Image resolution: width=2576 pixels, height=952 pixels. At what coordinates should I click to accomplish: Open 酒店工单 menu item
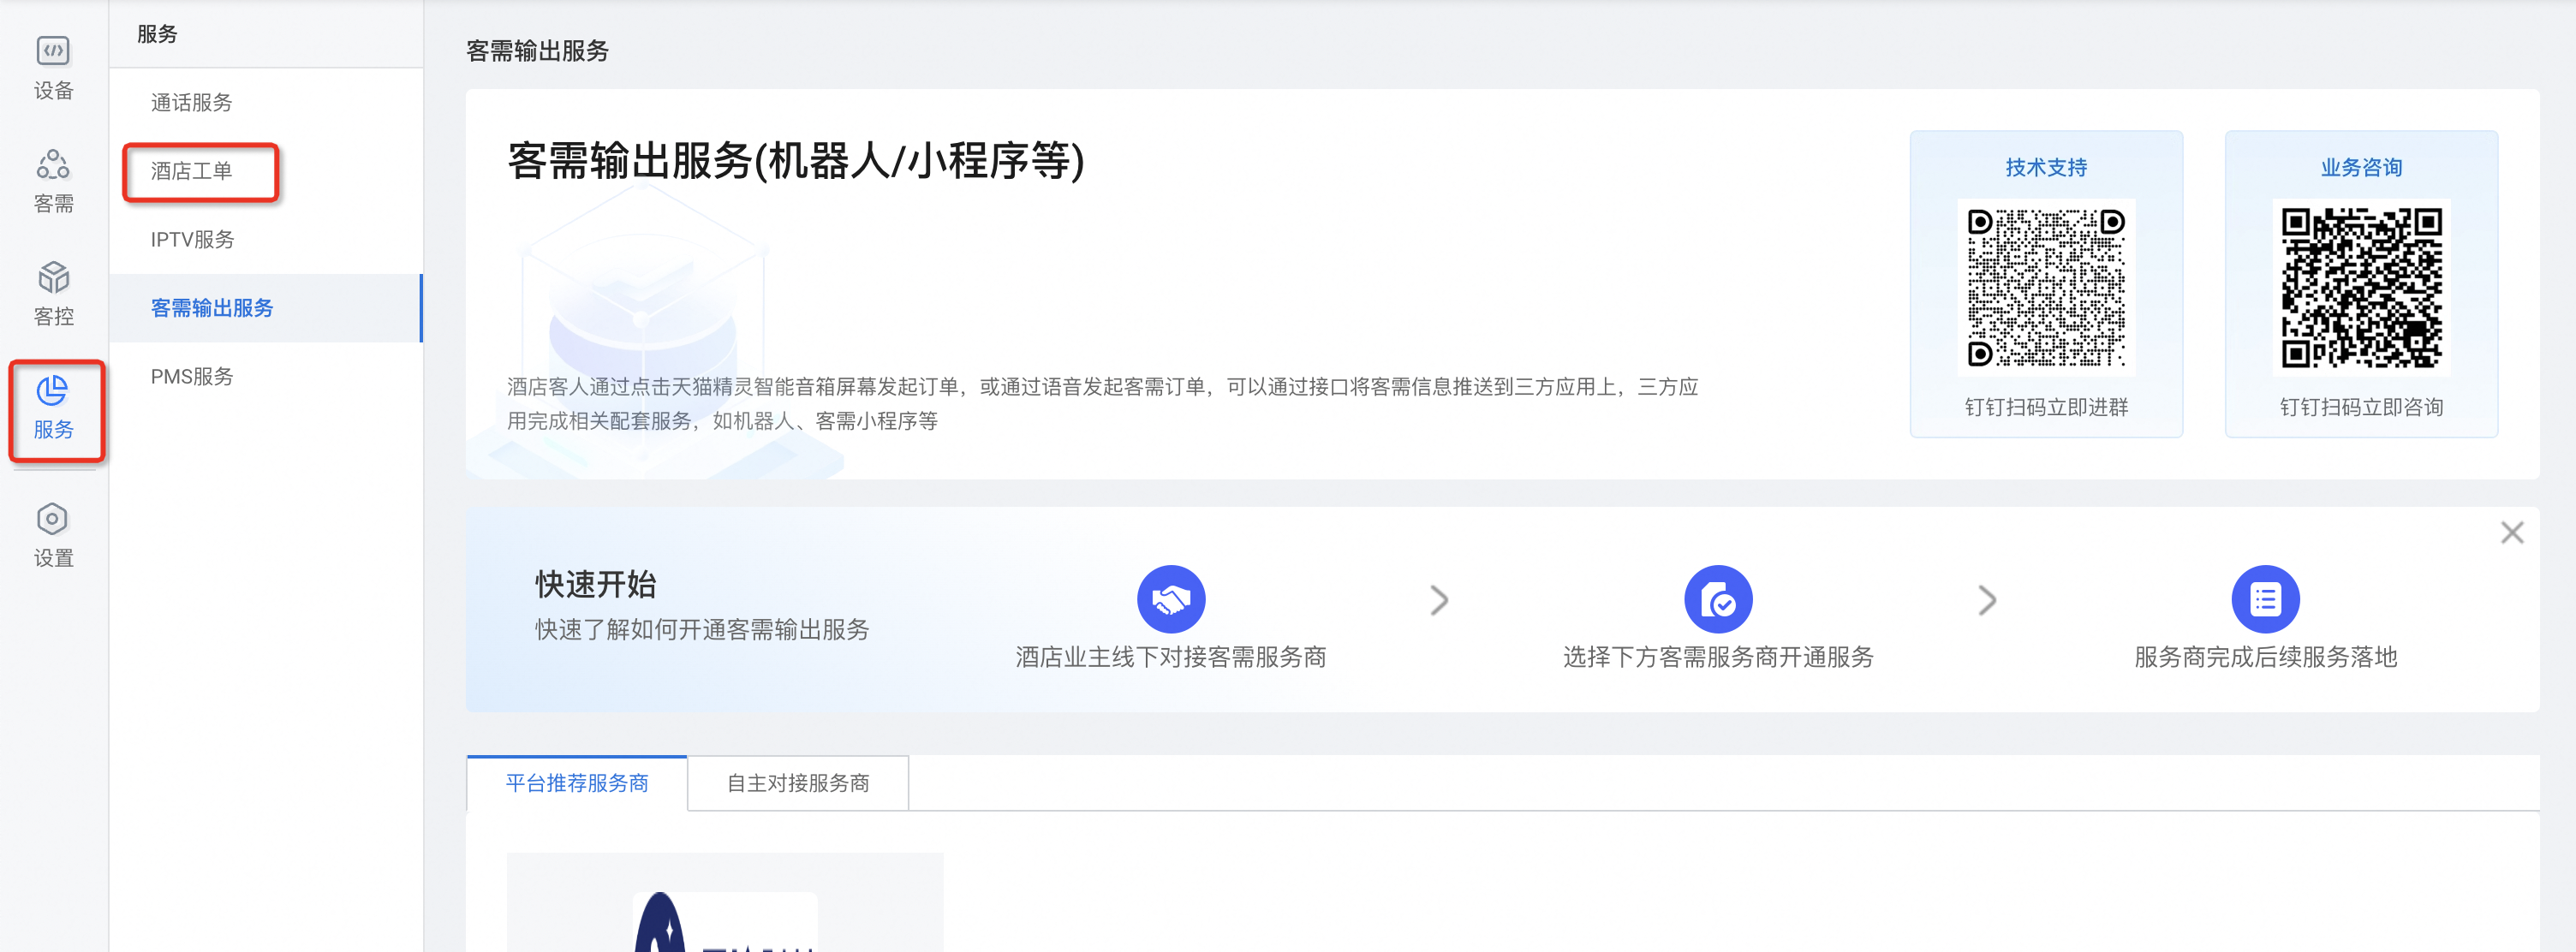tap(191, 171)
